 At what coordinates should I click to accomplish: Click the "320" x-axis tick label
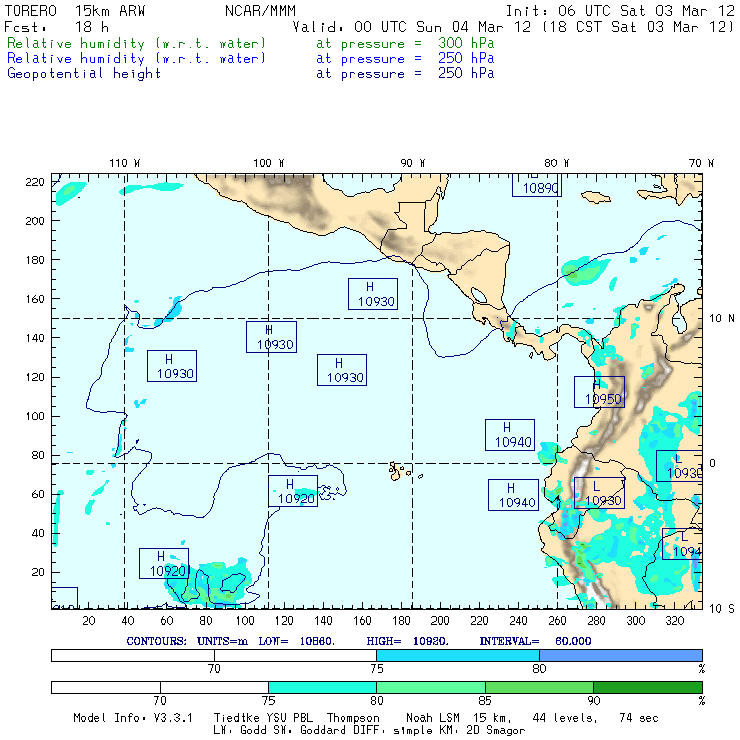[675, 621]
